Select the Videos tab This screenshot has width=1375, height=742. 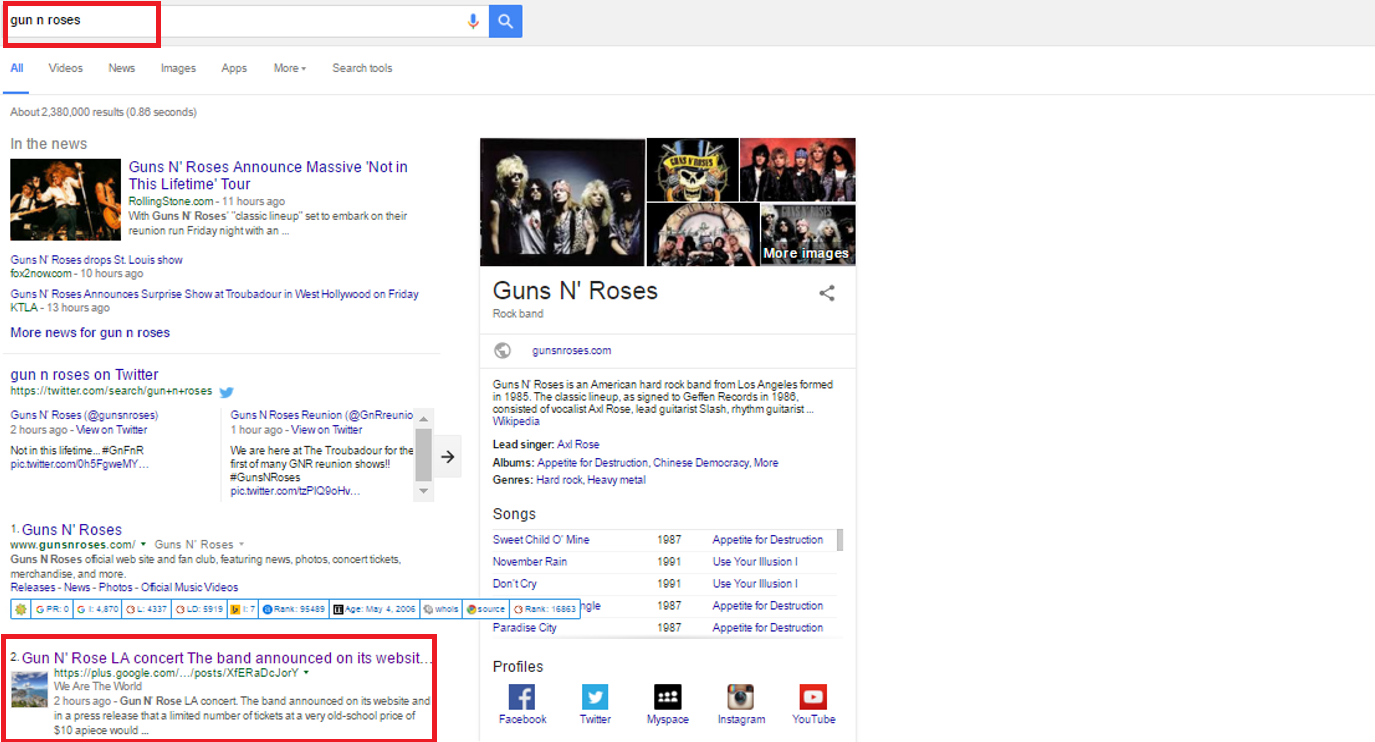(x=65, y=68)
